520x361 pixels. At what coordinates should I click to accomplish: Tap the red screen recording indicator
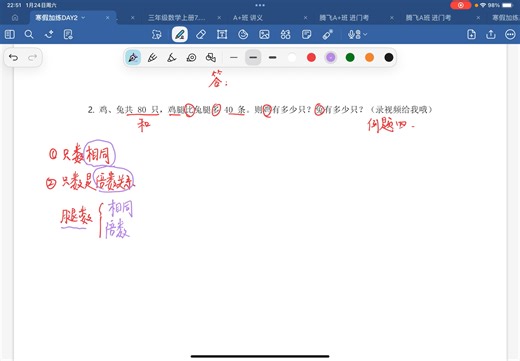(460, 5)
